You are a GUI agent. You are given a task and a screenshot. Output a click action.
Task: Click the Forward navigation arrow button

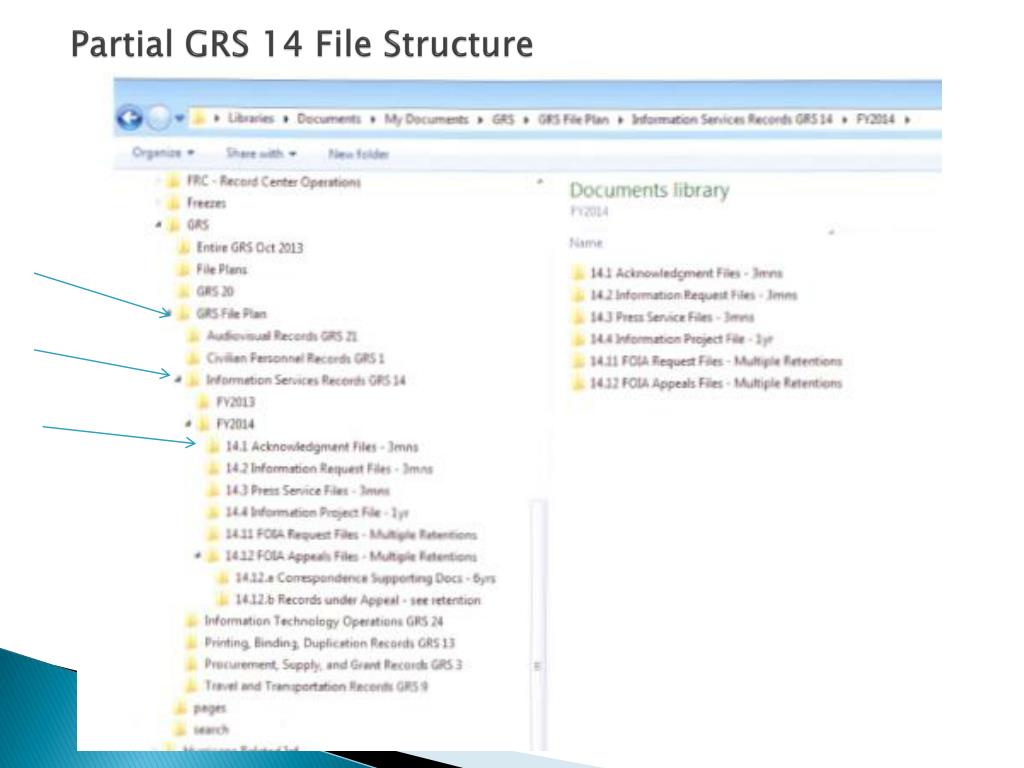click(x=159, y=118)
